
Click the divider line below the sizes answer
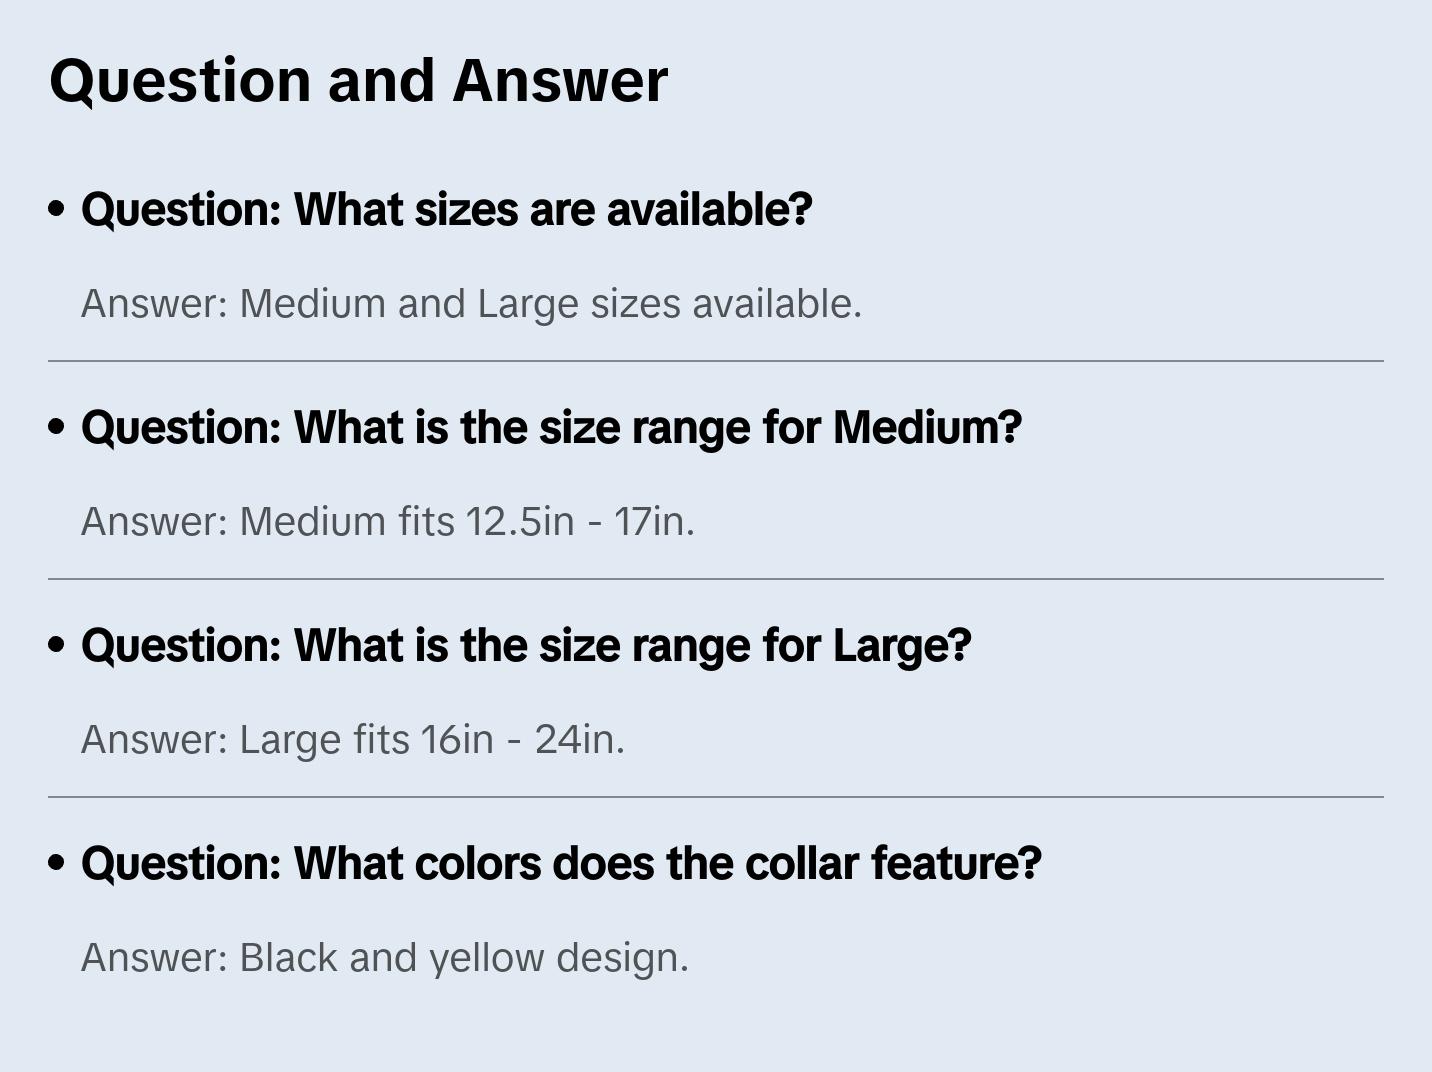[716, 361]
